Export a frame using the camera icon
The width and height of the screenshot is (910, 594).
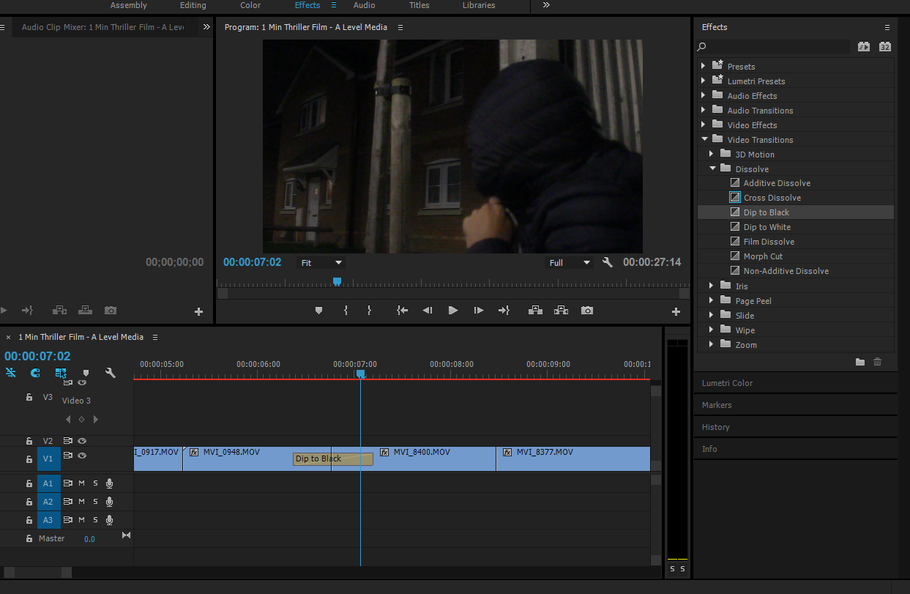[587, 310]
